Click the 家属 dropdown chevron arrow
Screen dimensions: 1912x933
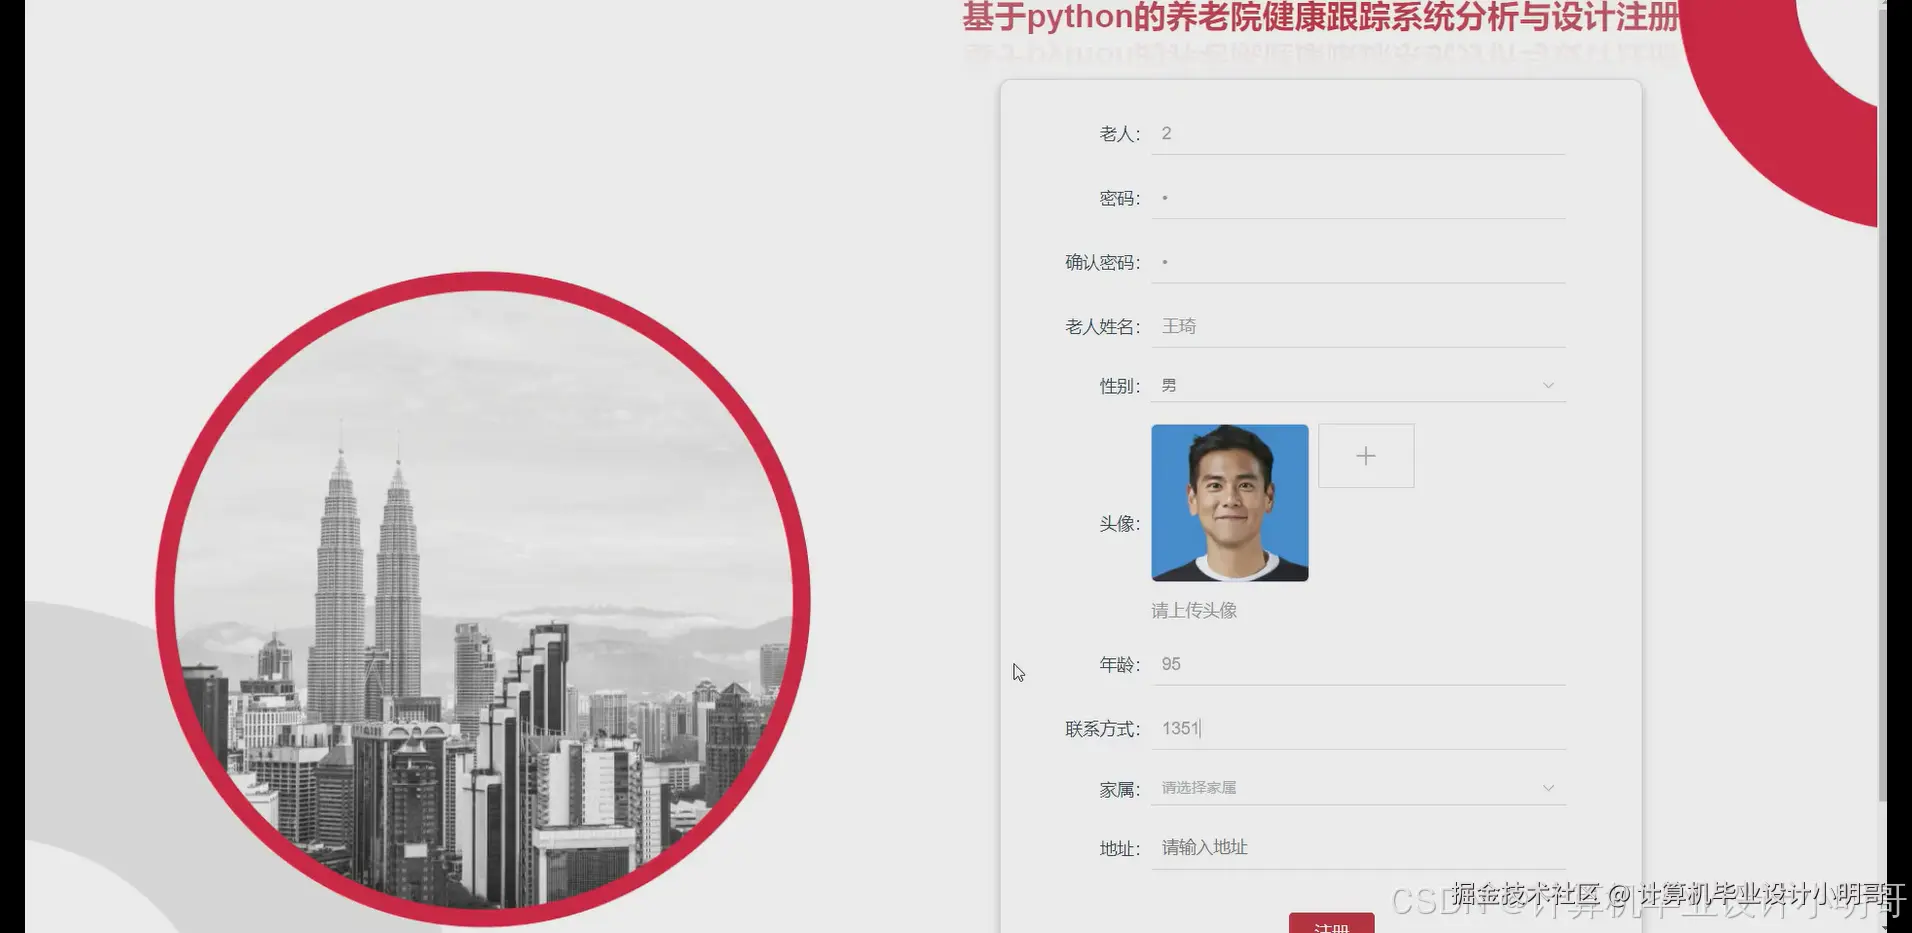point(1547,787)
